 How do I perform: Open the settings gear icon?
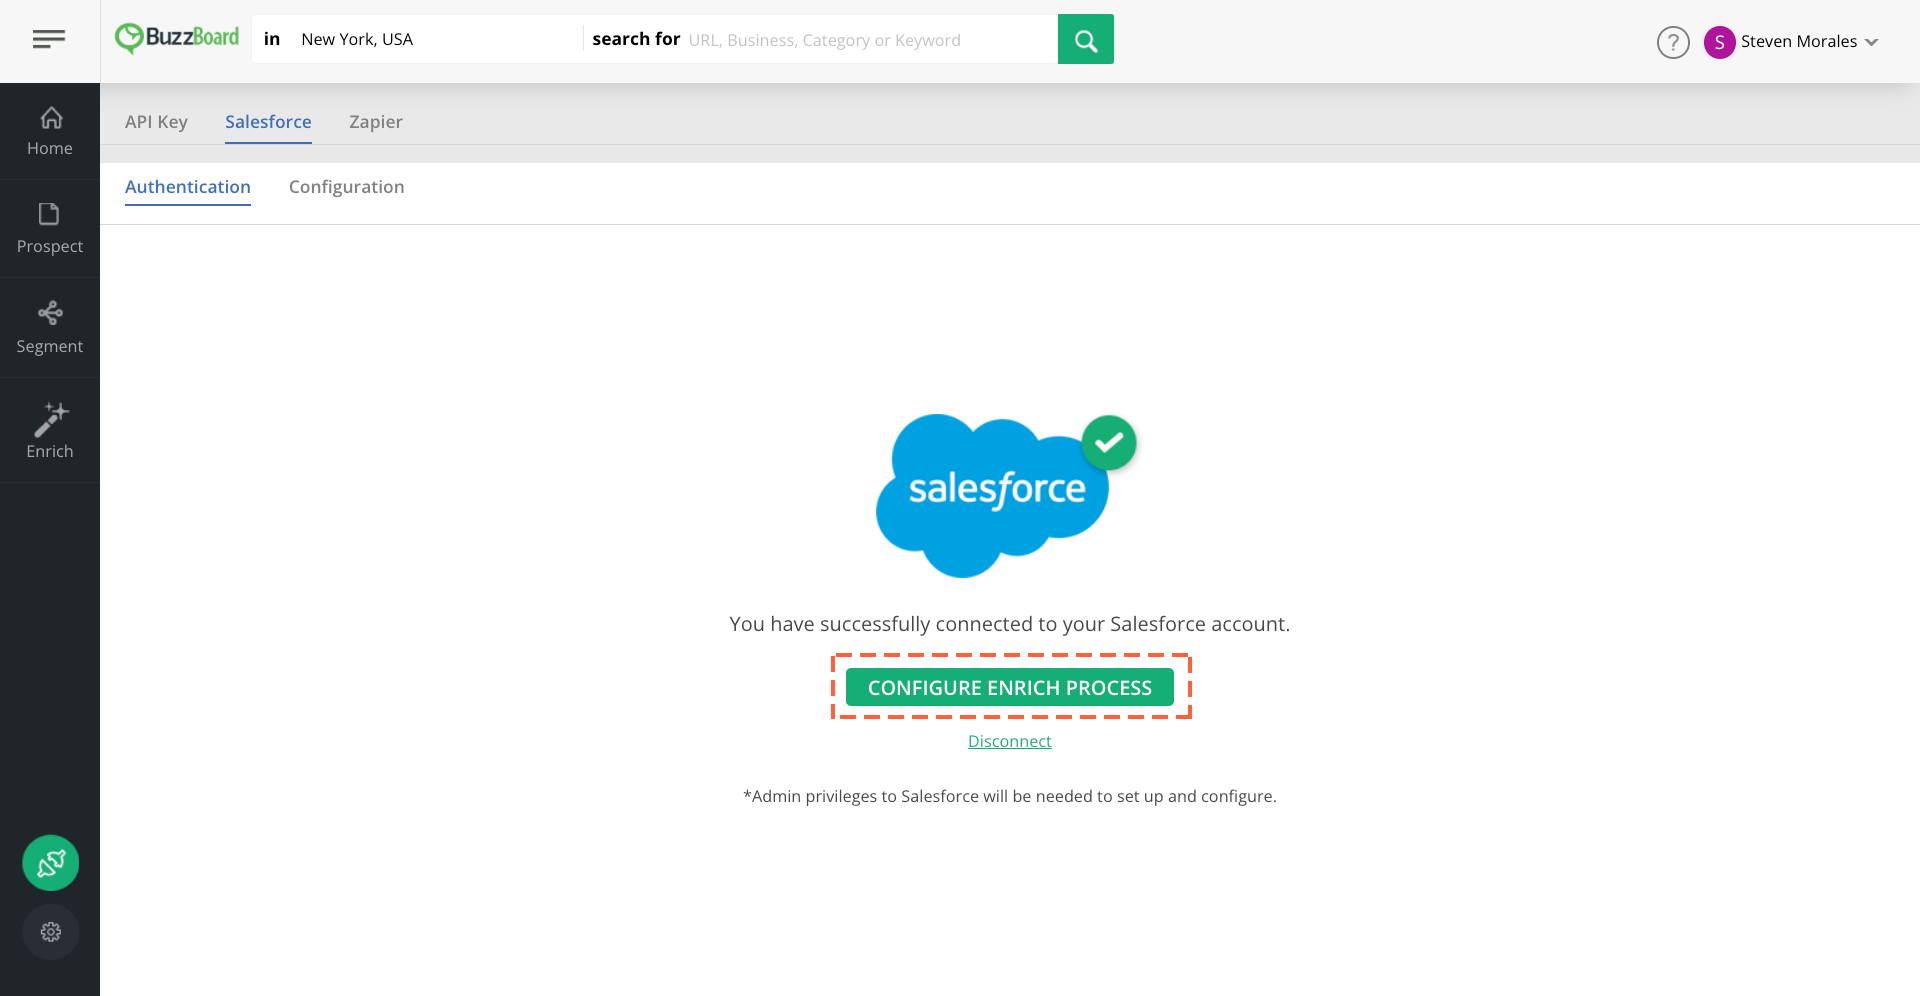click(x=51, y=932)
